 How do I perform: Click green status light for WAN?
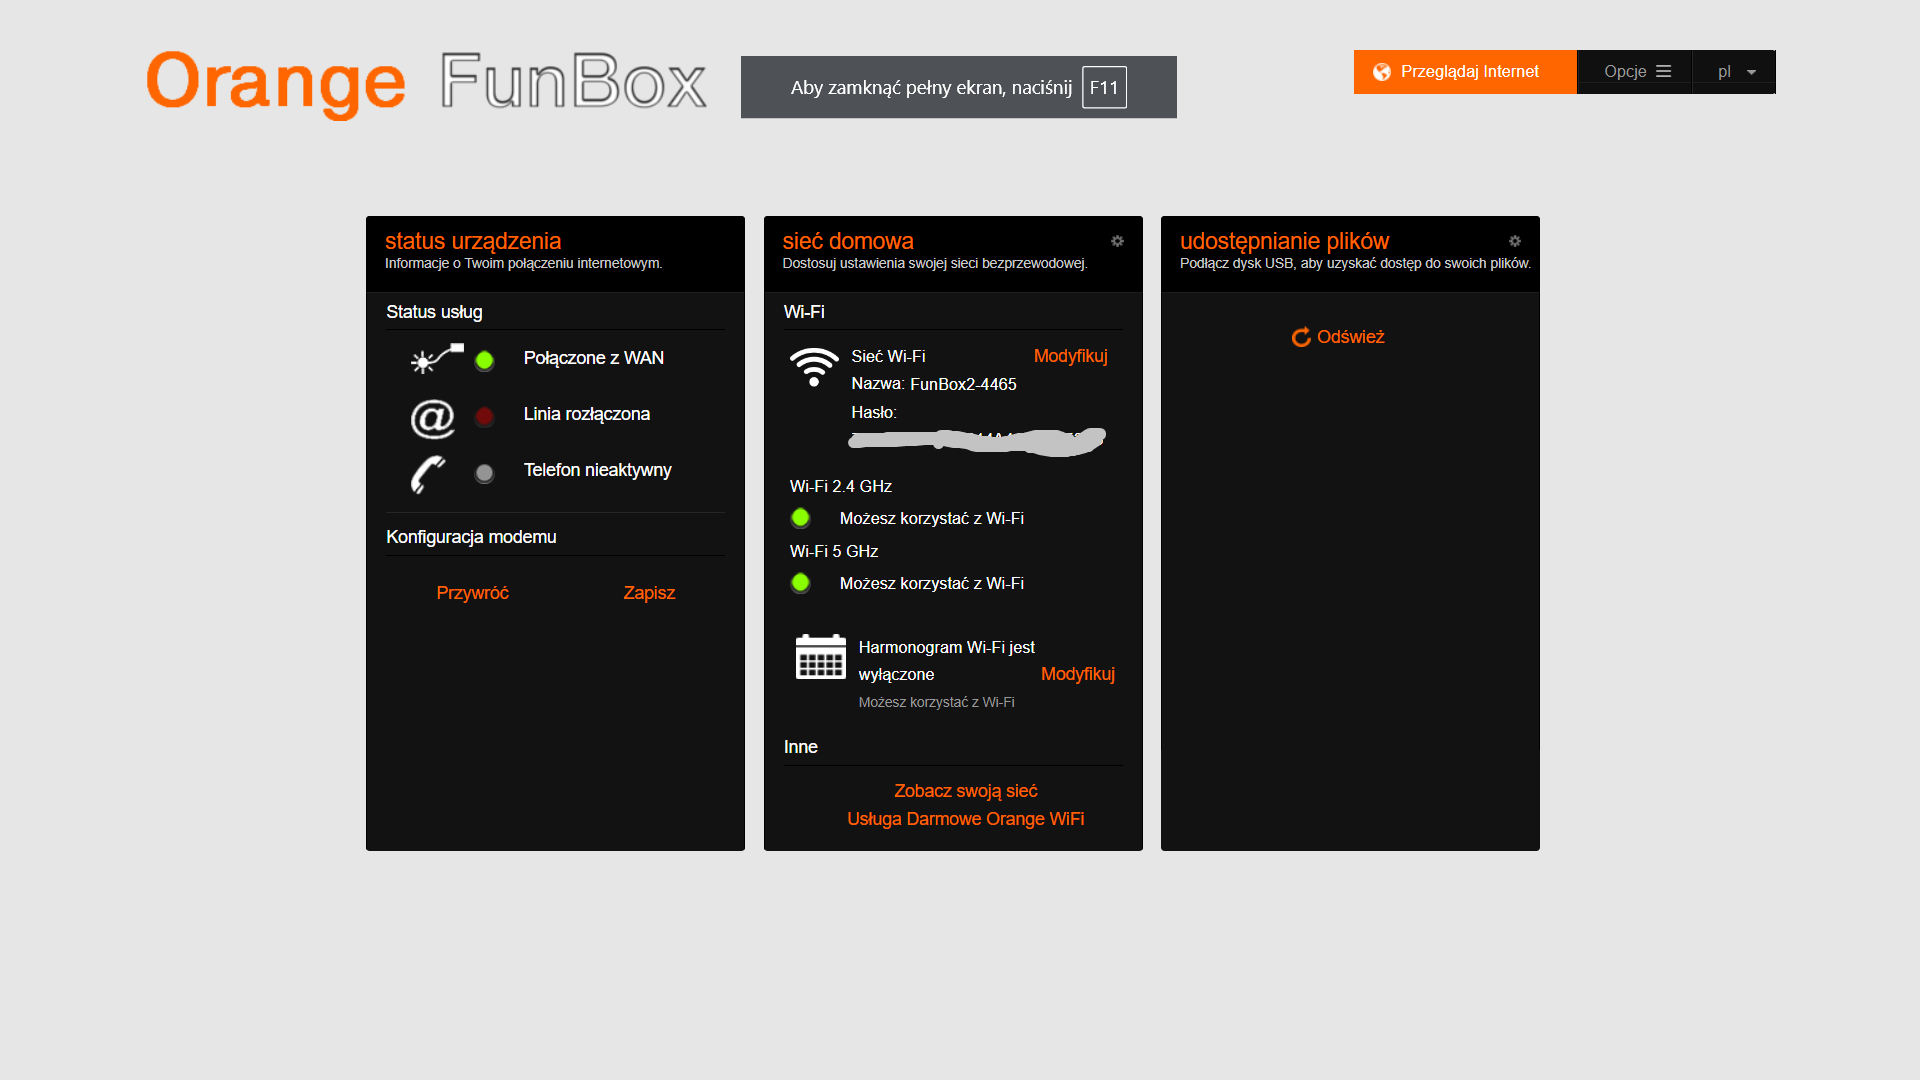(x=484, y=360)
